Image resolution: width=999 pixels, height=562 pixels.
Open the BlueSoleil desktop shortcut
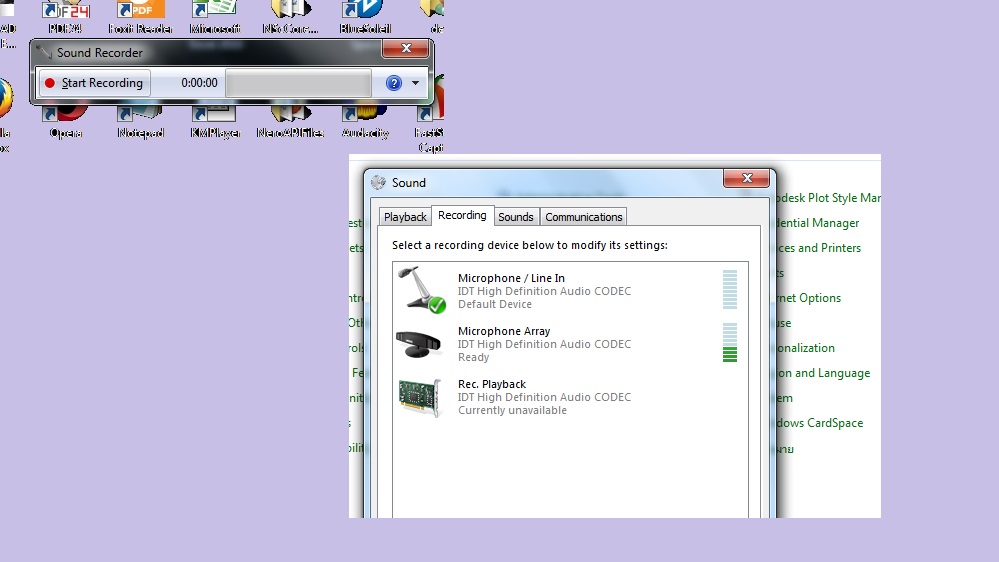tap(365, 18)
